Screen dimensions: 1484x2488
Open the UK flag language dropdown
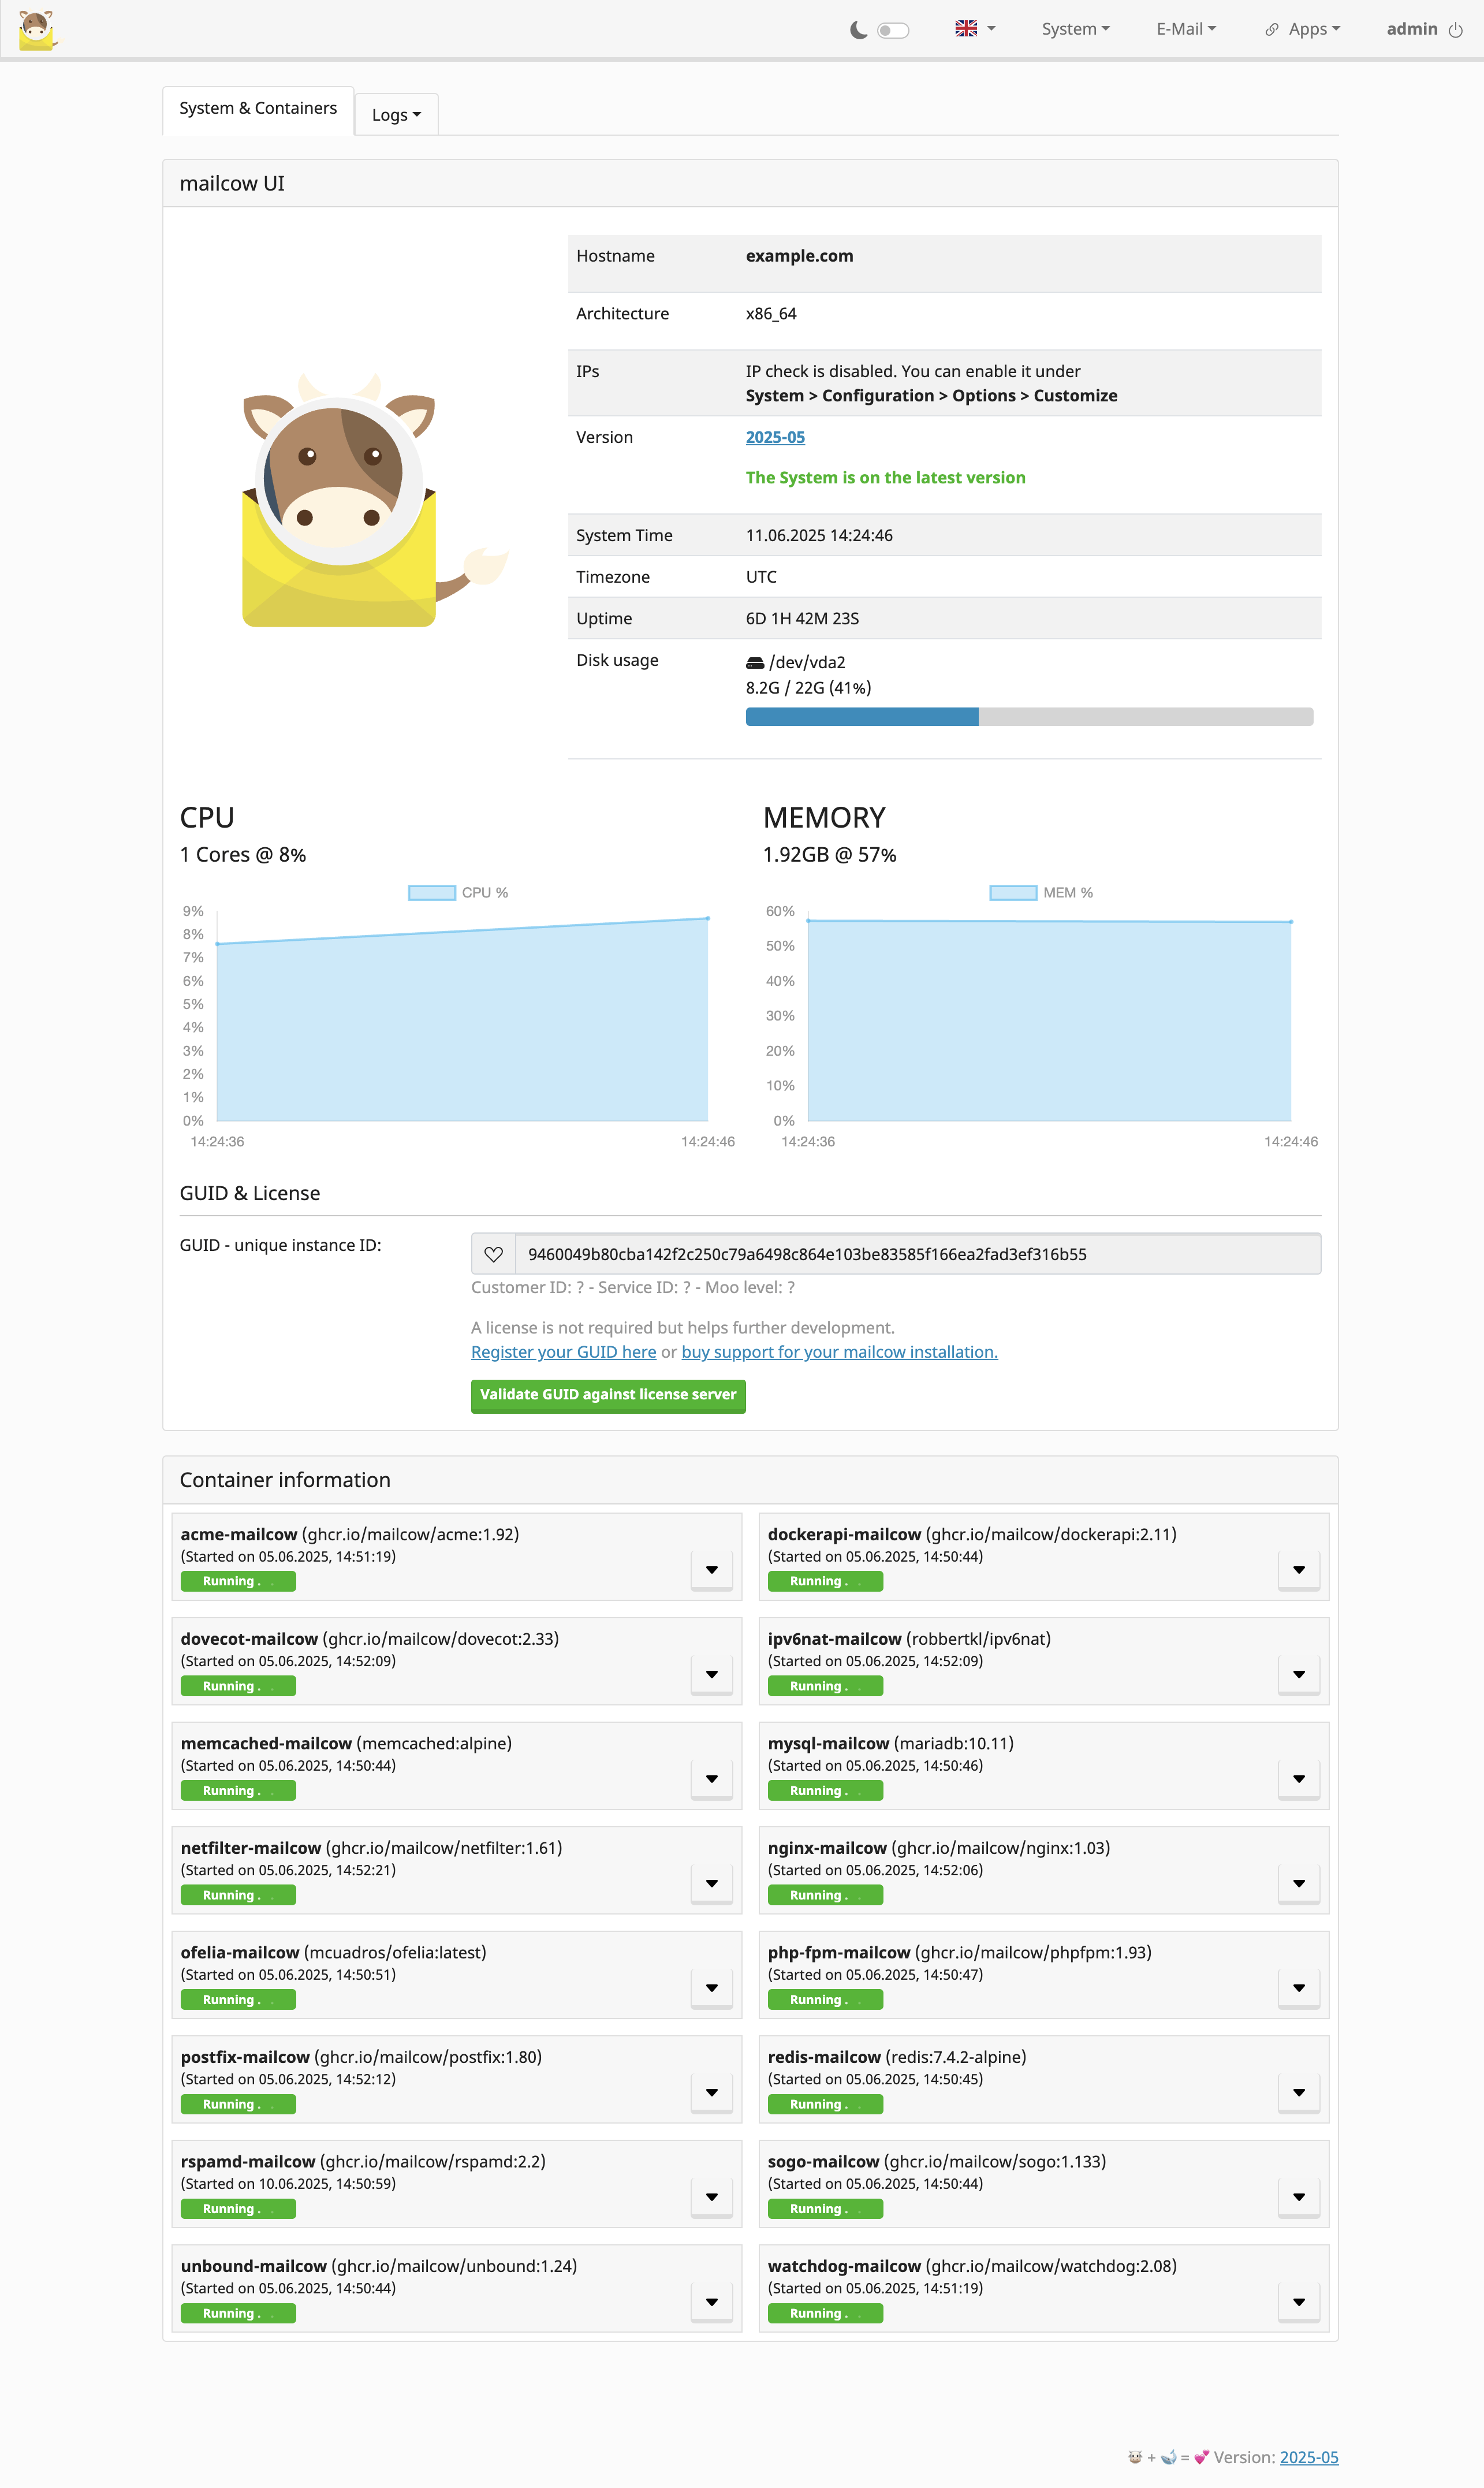(975, 29)
